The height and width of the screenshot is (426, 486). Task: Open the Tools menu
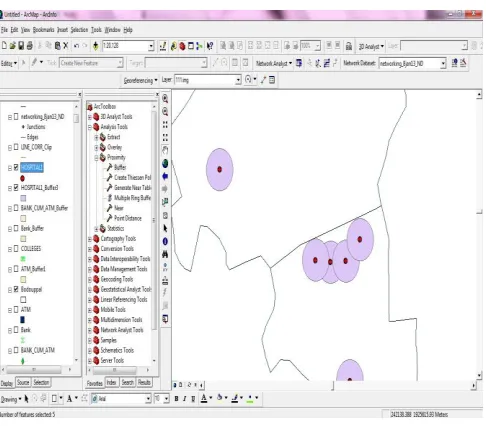pyautogui.click(x=96, y=30)
